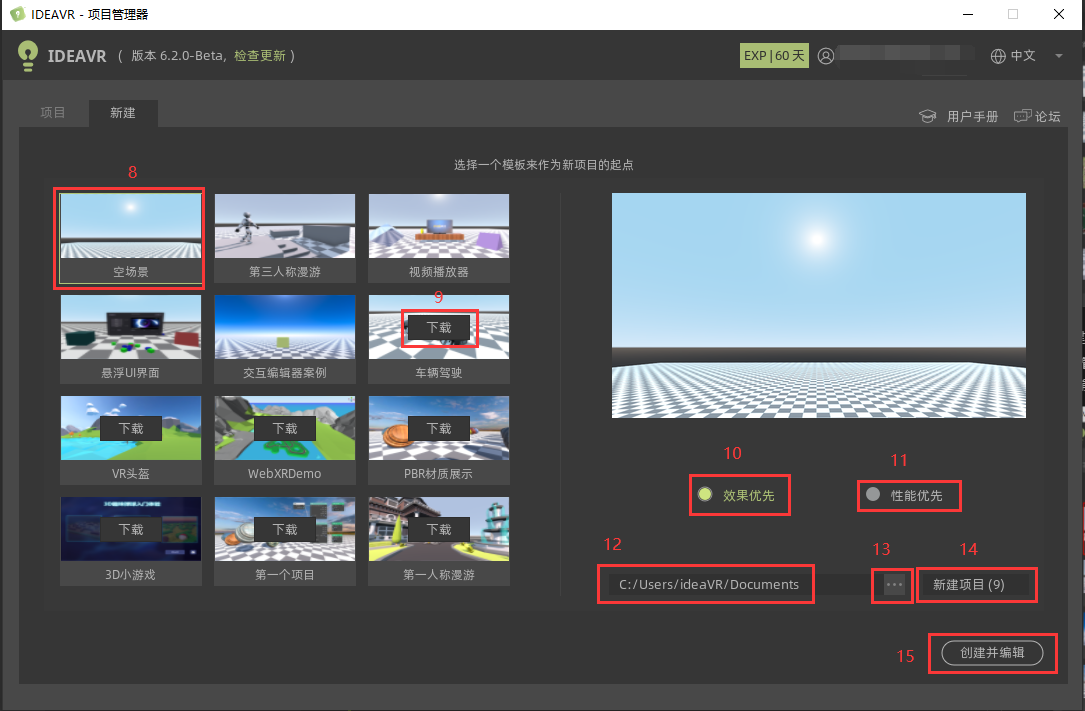This screenshot has width=1085, height=711.
Task: Click the globe language icon
Action: click(x=998, y=56)
